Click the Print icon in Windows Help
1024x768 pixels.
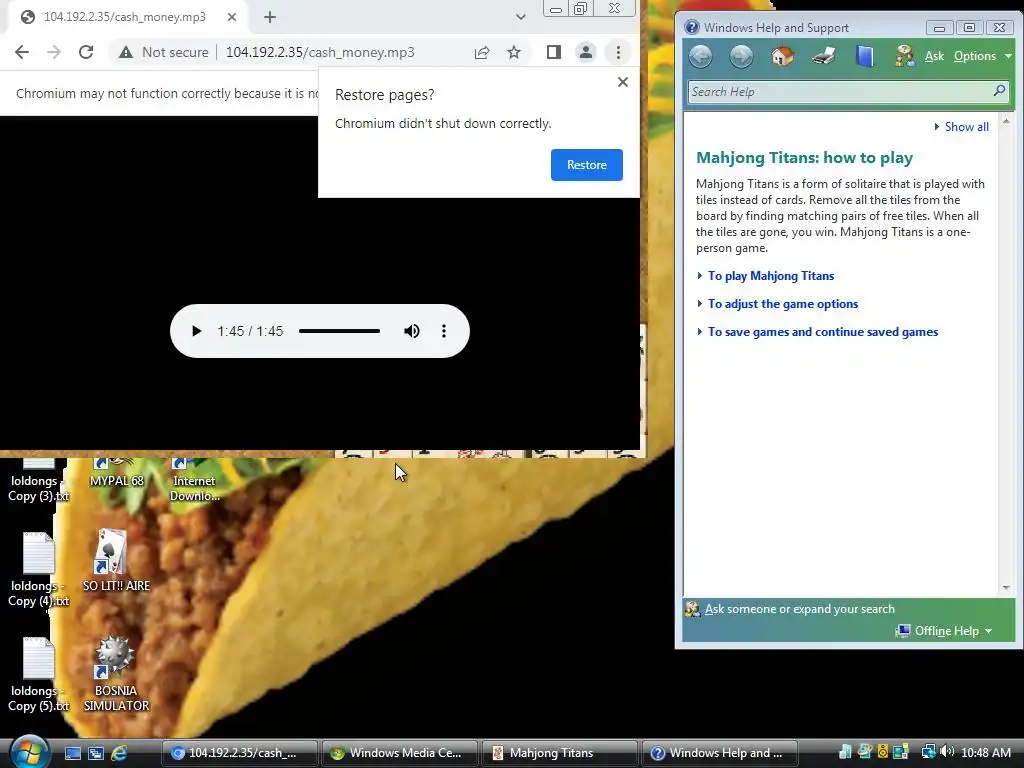pyautogui.click(x=824, y=56)
